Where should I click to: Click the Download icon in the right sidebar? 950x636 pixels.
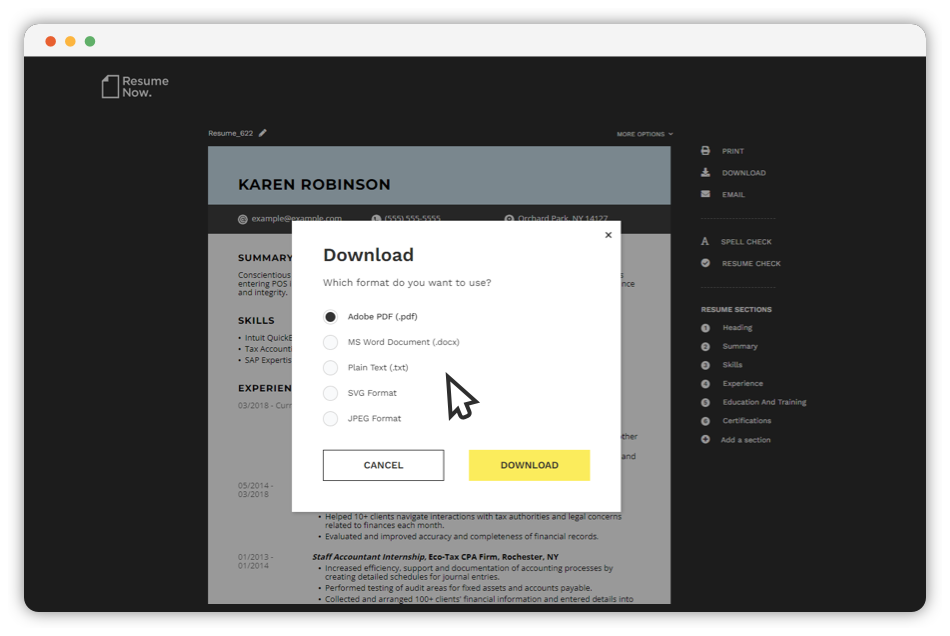point(706,172)
